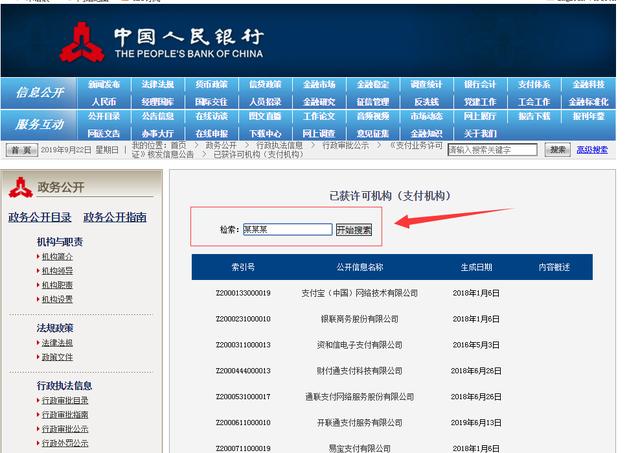Screen dimensions: 640x453
Task: Go to the 金融市场 navigation item
Action: click(319, 85)
